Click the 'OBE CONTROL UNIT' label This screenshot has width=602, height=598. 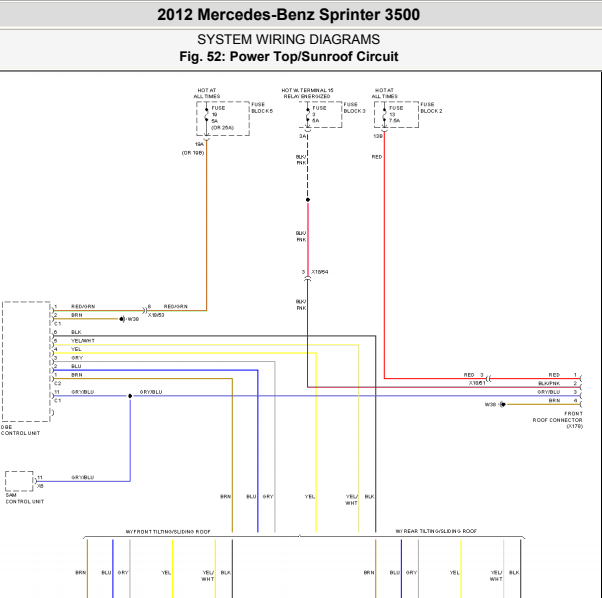coord(20,430)
